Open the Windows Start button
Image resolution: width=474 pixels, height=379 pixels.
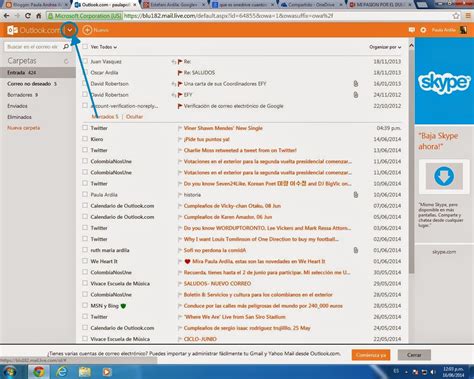tap(9, 372)
